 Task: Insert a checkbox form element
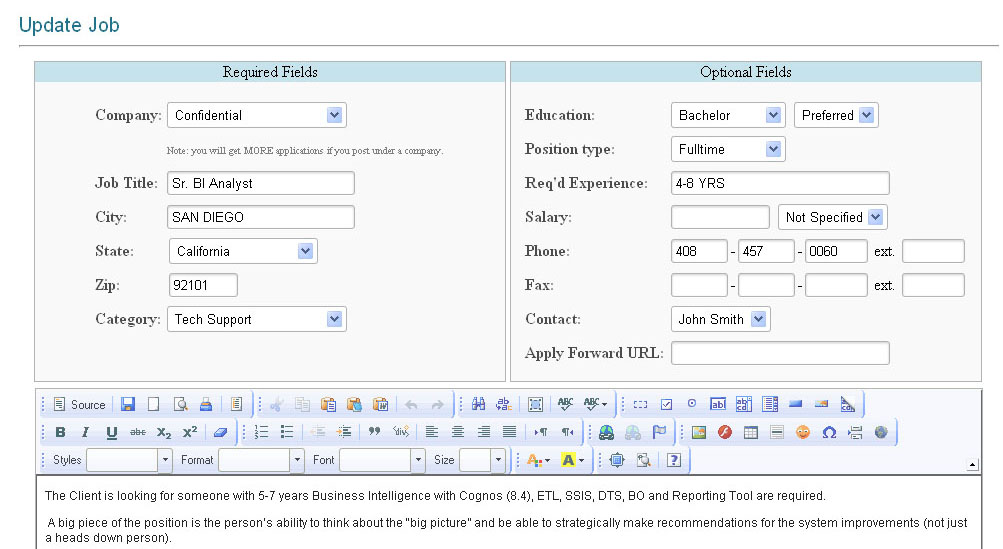point(666,405)
